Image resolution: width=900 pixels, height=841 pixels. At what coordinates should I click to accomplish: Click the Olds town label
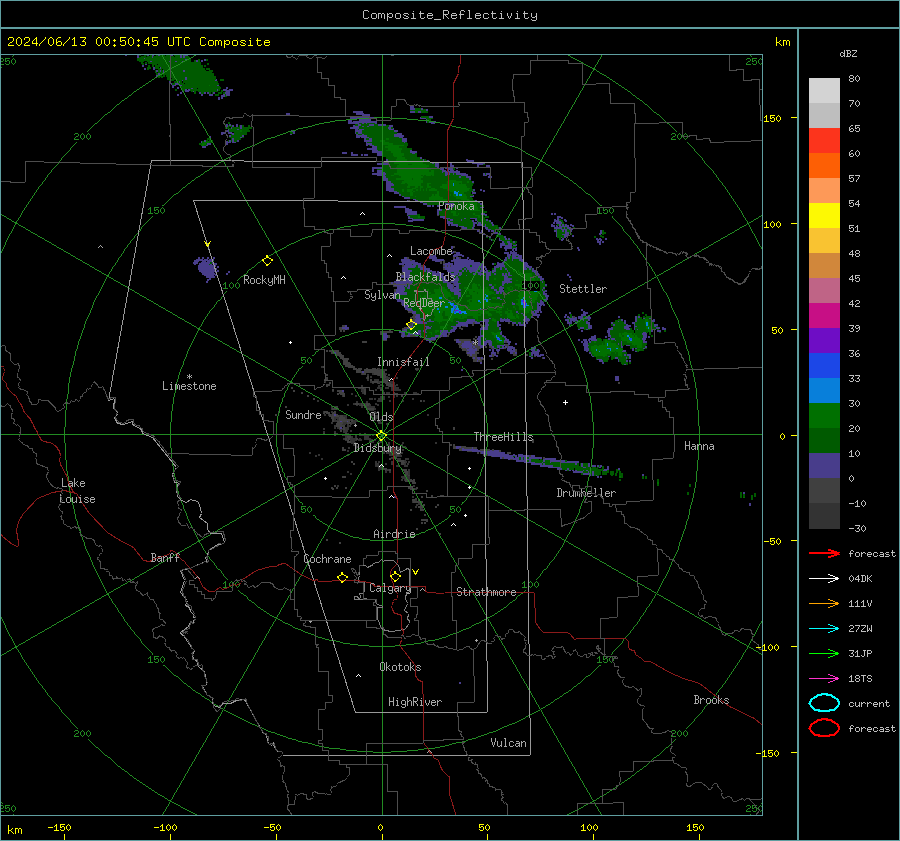pos(381,417)
